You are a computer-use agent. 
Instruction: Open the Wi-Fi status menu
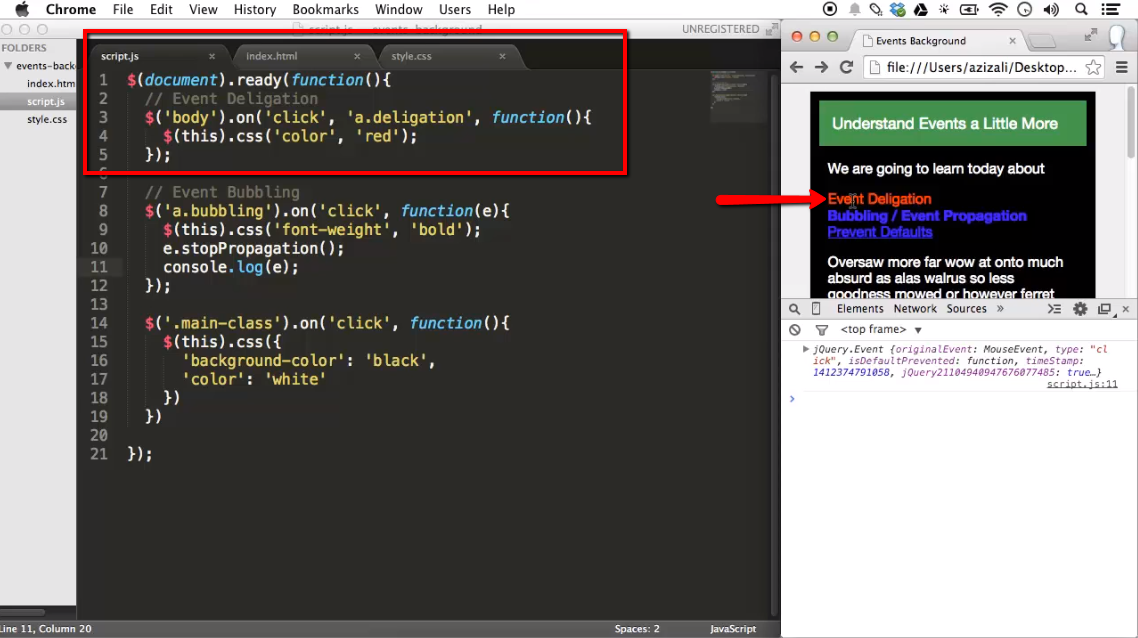pyautogui.click(x=999, y=9)
